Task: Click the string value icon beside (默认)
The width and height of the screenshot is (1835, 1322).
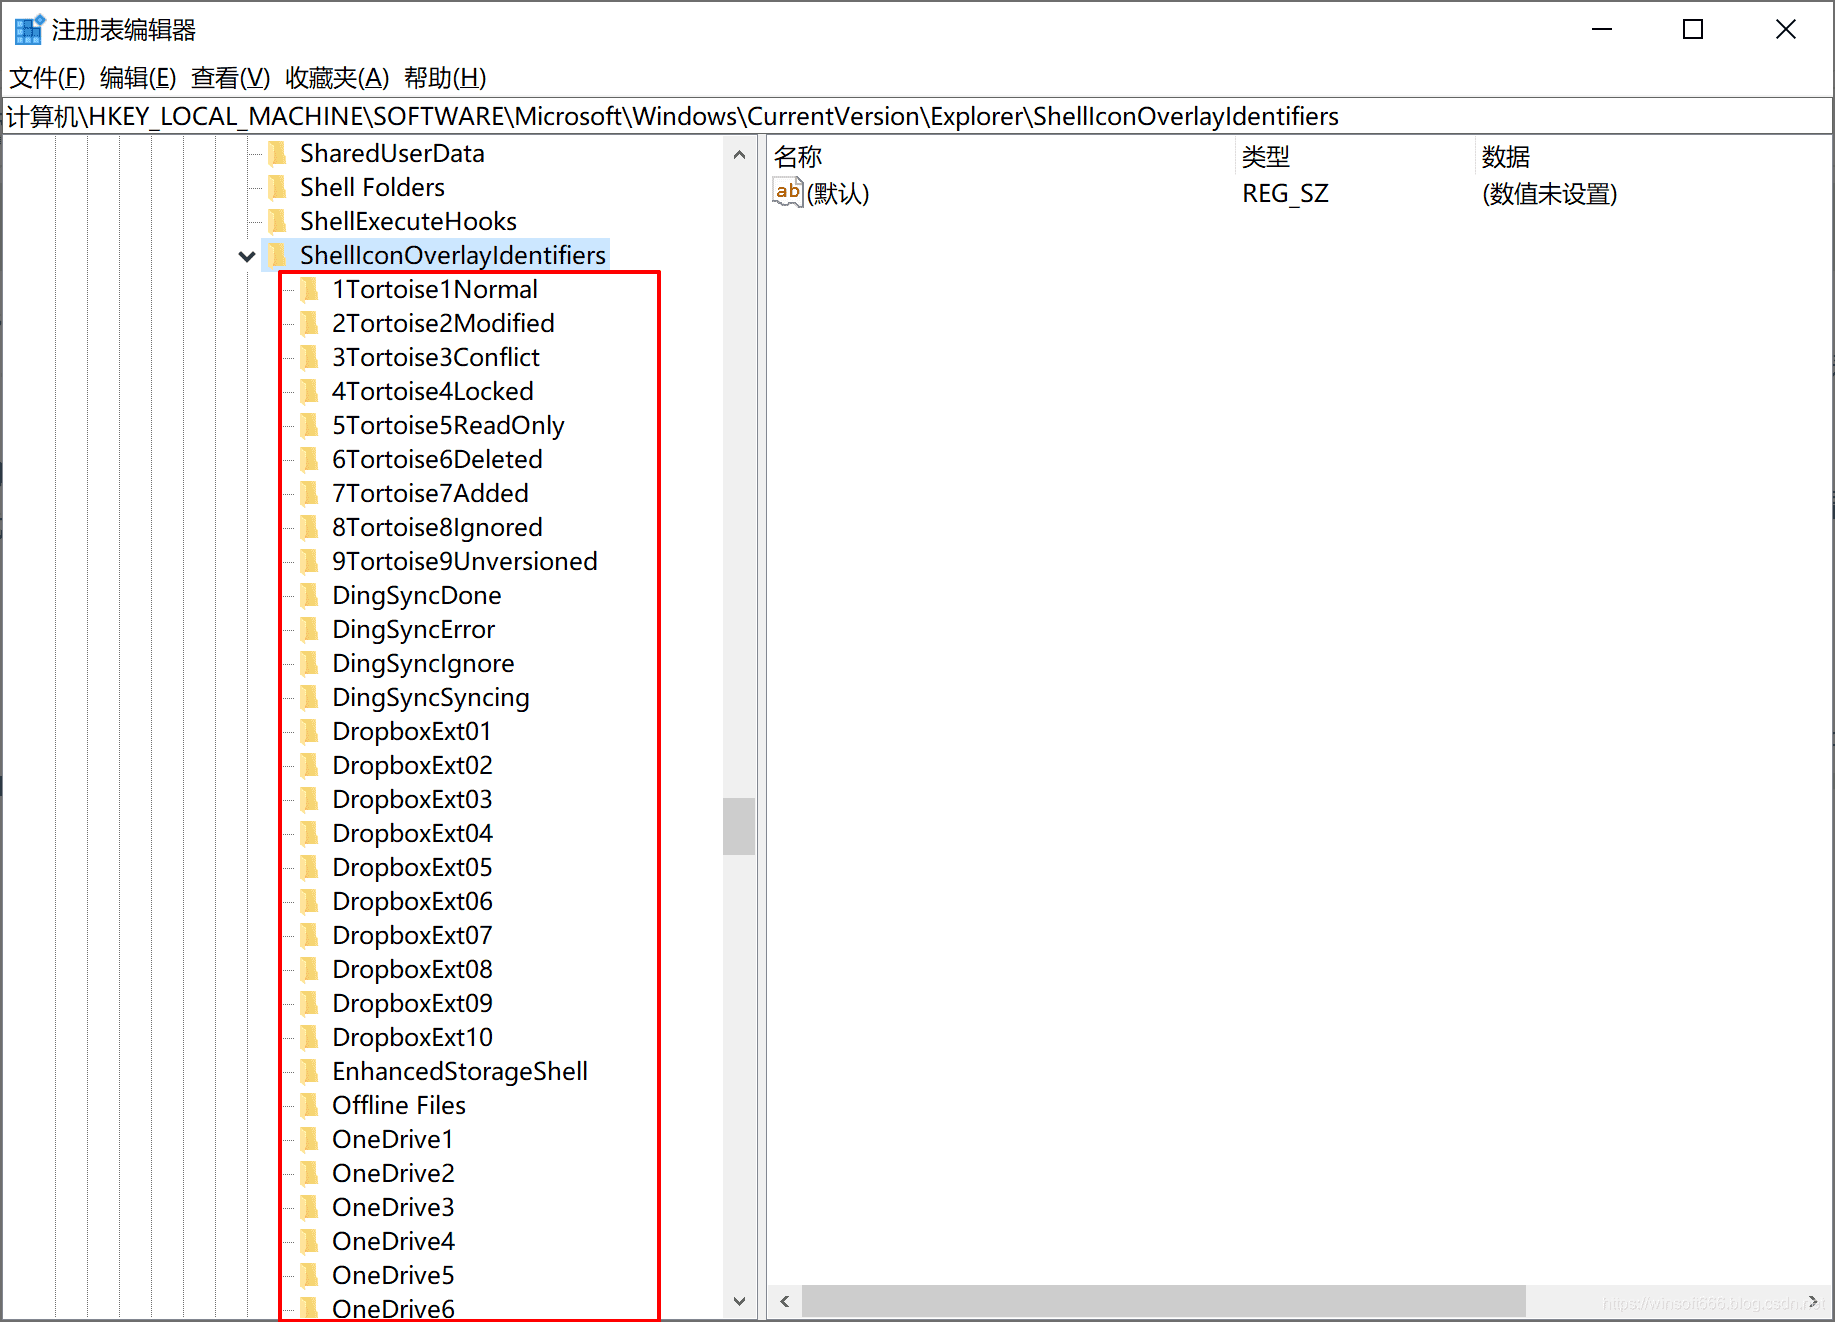Action: point(788,193)
